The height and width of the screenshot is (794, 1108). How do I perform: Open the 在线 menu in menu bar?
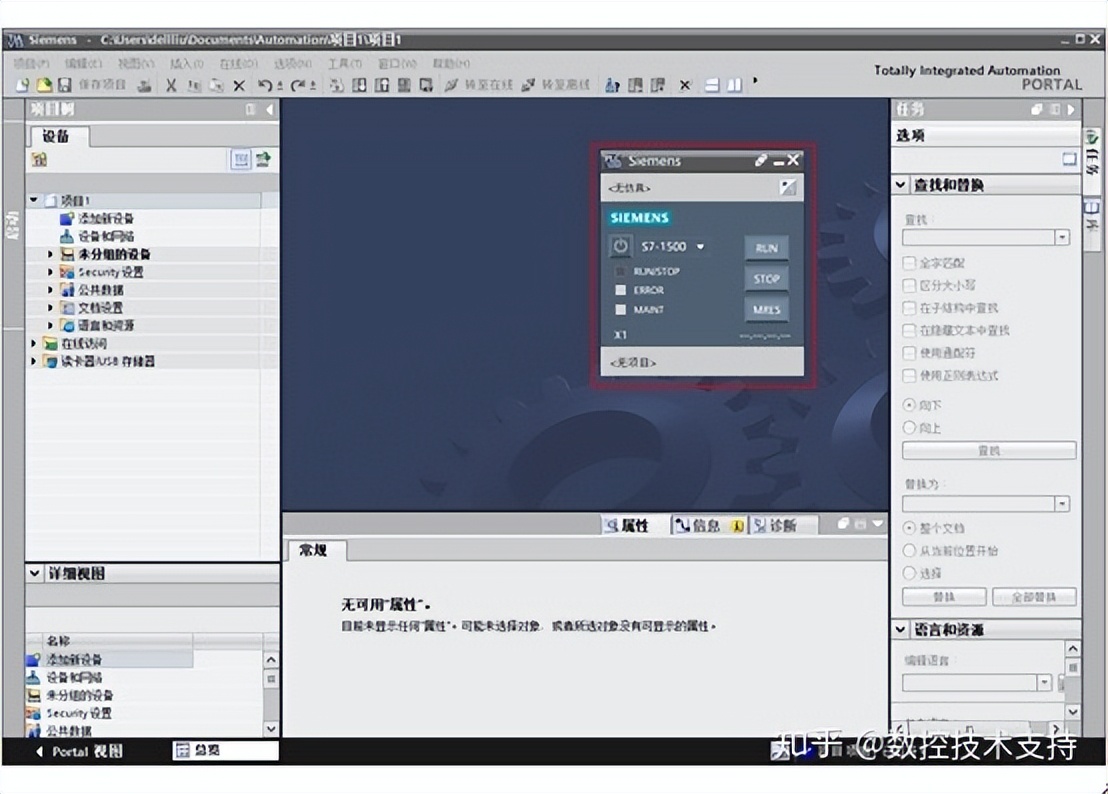238,64
